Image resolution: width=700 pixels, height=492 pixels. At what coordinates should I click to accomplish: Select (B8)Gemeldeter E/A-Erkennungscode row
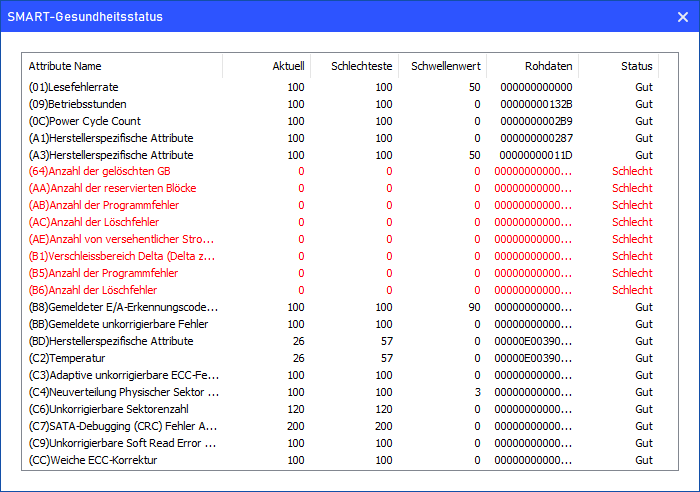341,307
